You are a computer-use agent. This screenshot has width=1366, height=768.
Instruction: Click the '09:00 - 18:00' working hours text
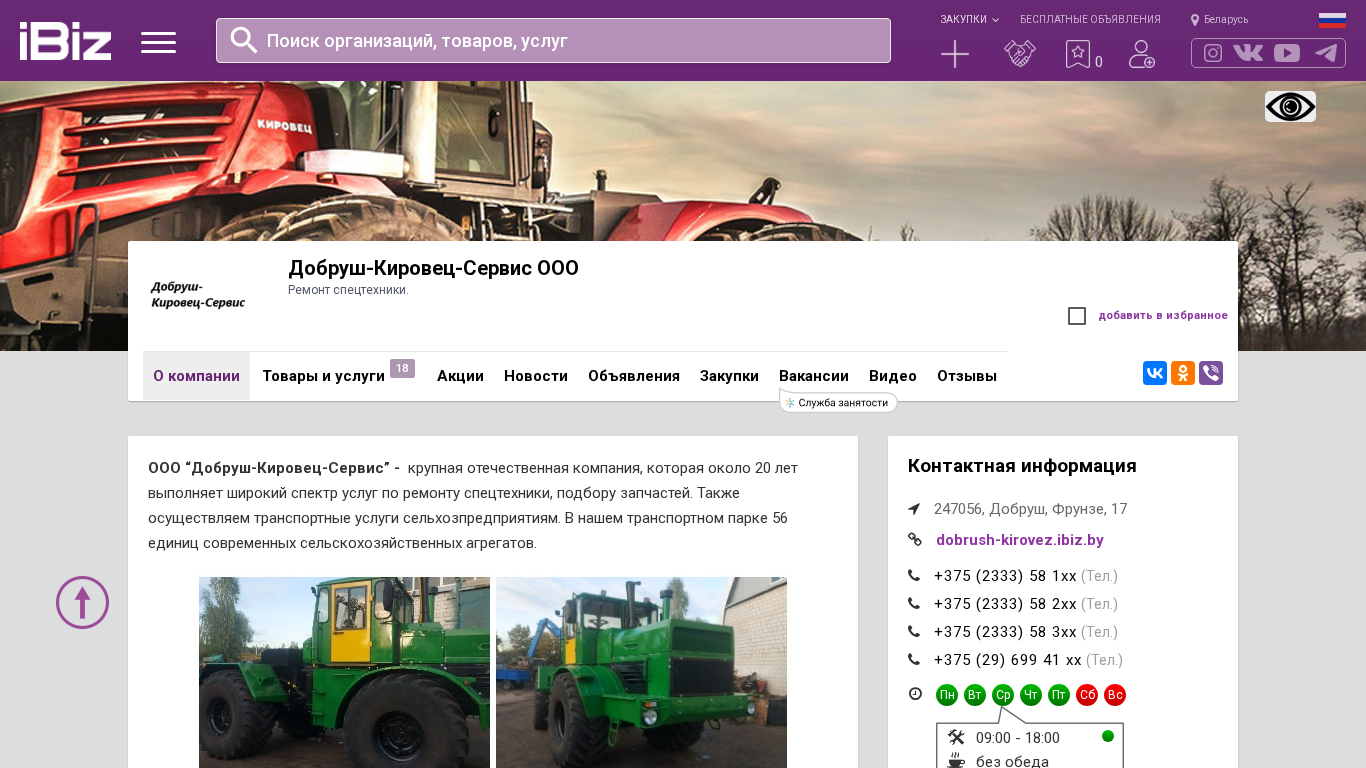1018,738
